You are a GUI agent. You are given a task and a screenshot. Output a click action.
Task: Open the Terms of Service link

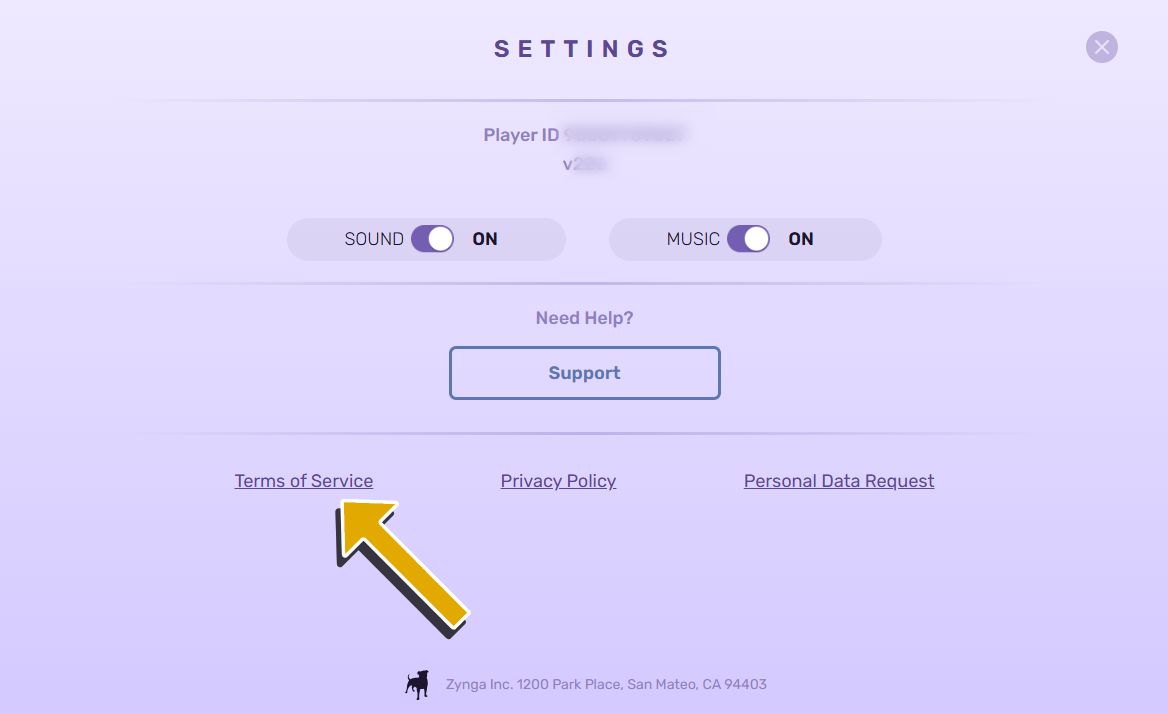(304, 481)
